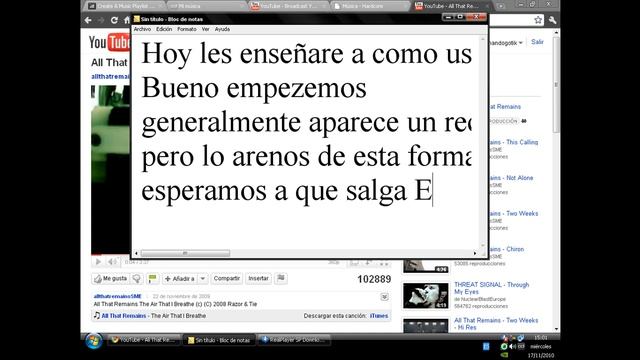Switch to Bloc de notas taskbar button
This screenshot has width=640, height=360.
[219, 340]
